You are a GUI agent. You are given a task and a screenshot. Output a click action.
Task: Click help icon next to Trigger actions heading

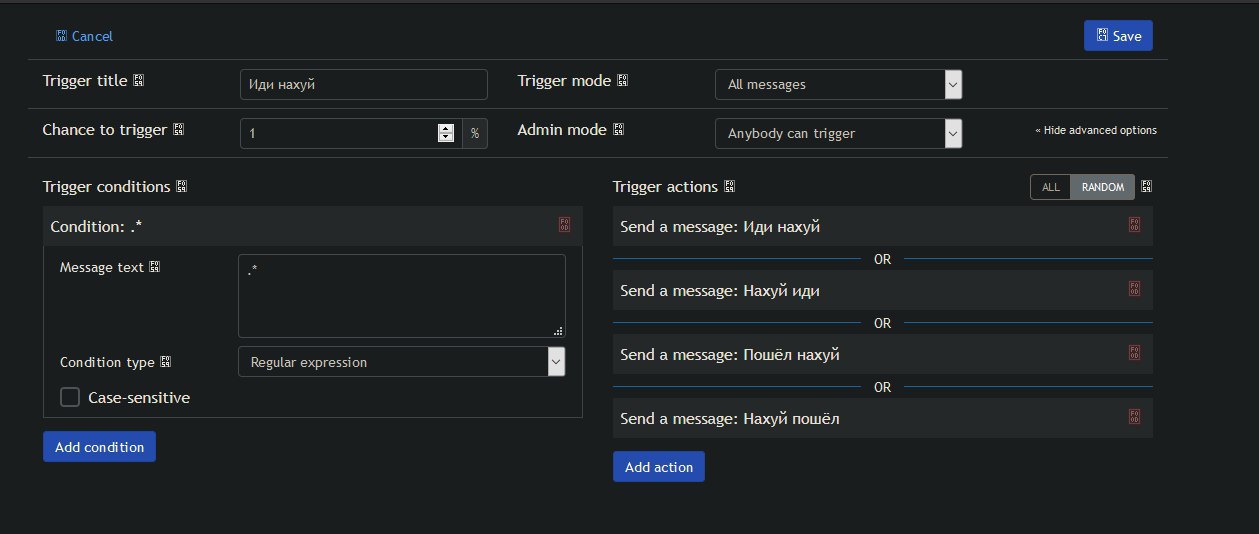[729, 187]
